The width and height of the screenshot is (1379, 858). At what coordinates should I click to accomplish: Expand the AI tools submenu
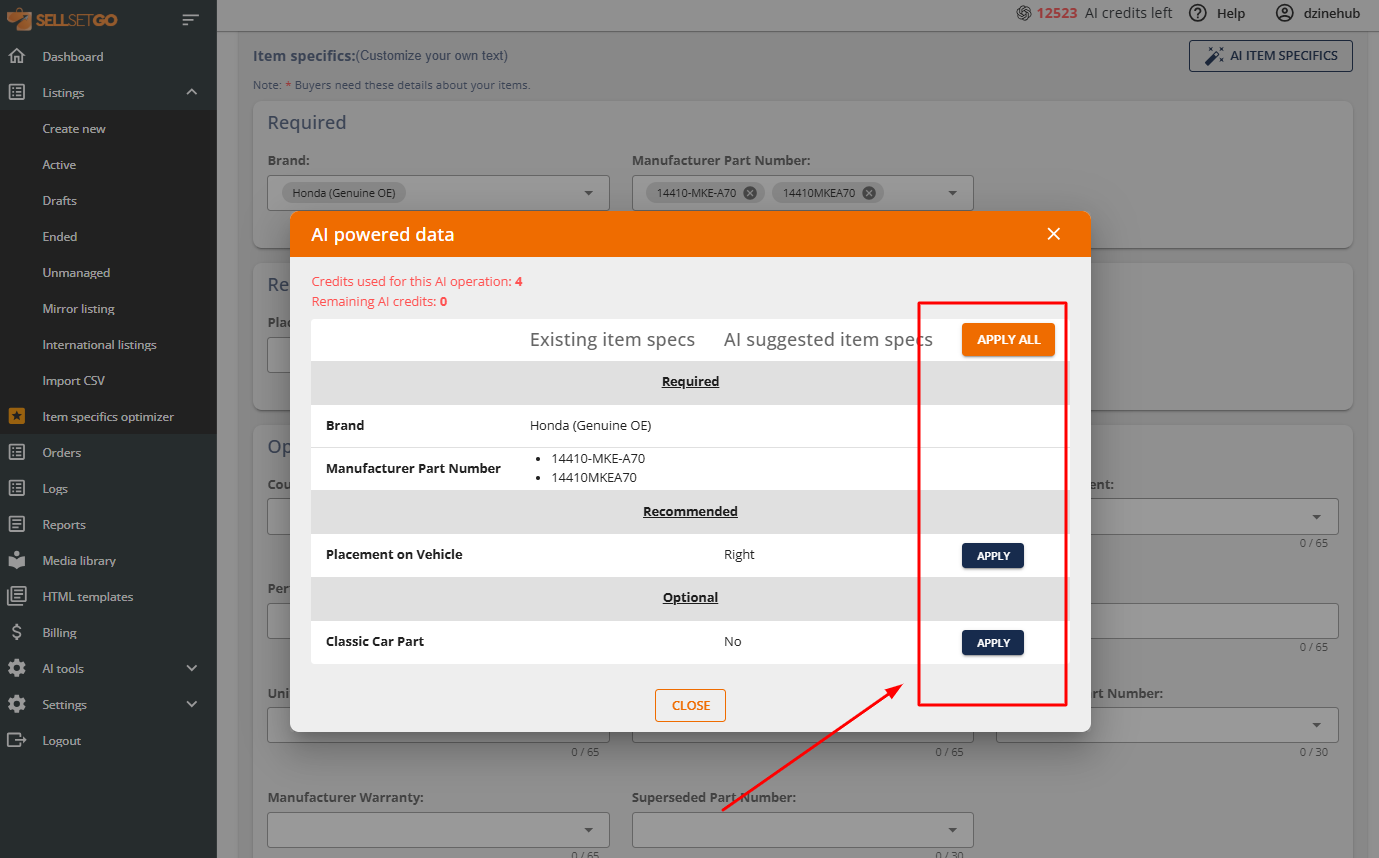coord(192,669)
